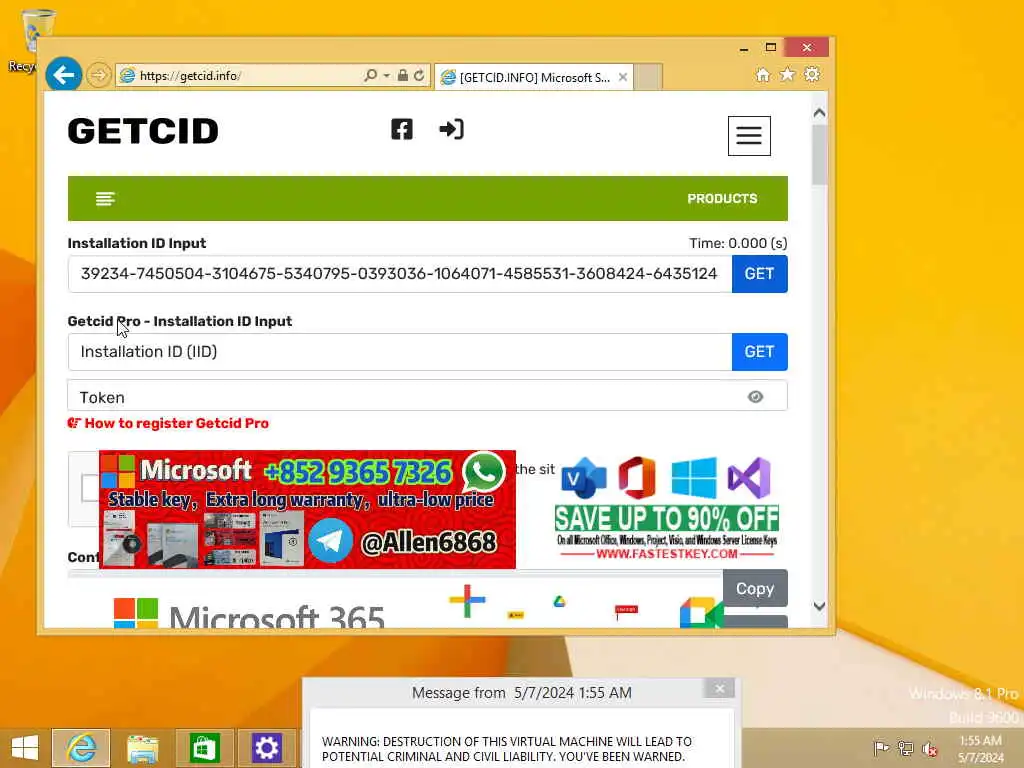Image resolution: width=1024 pixels, height=768 pixels.
Task: Click the taskbar clock showing 1:55 AM
Action: (981, 748)
